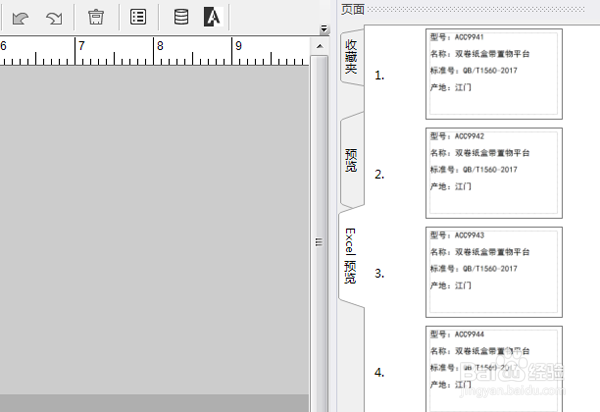Expand the toolbar overflow arrow
The image size is (600, 412).
point(324,29)
